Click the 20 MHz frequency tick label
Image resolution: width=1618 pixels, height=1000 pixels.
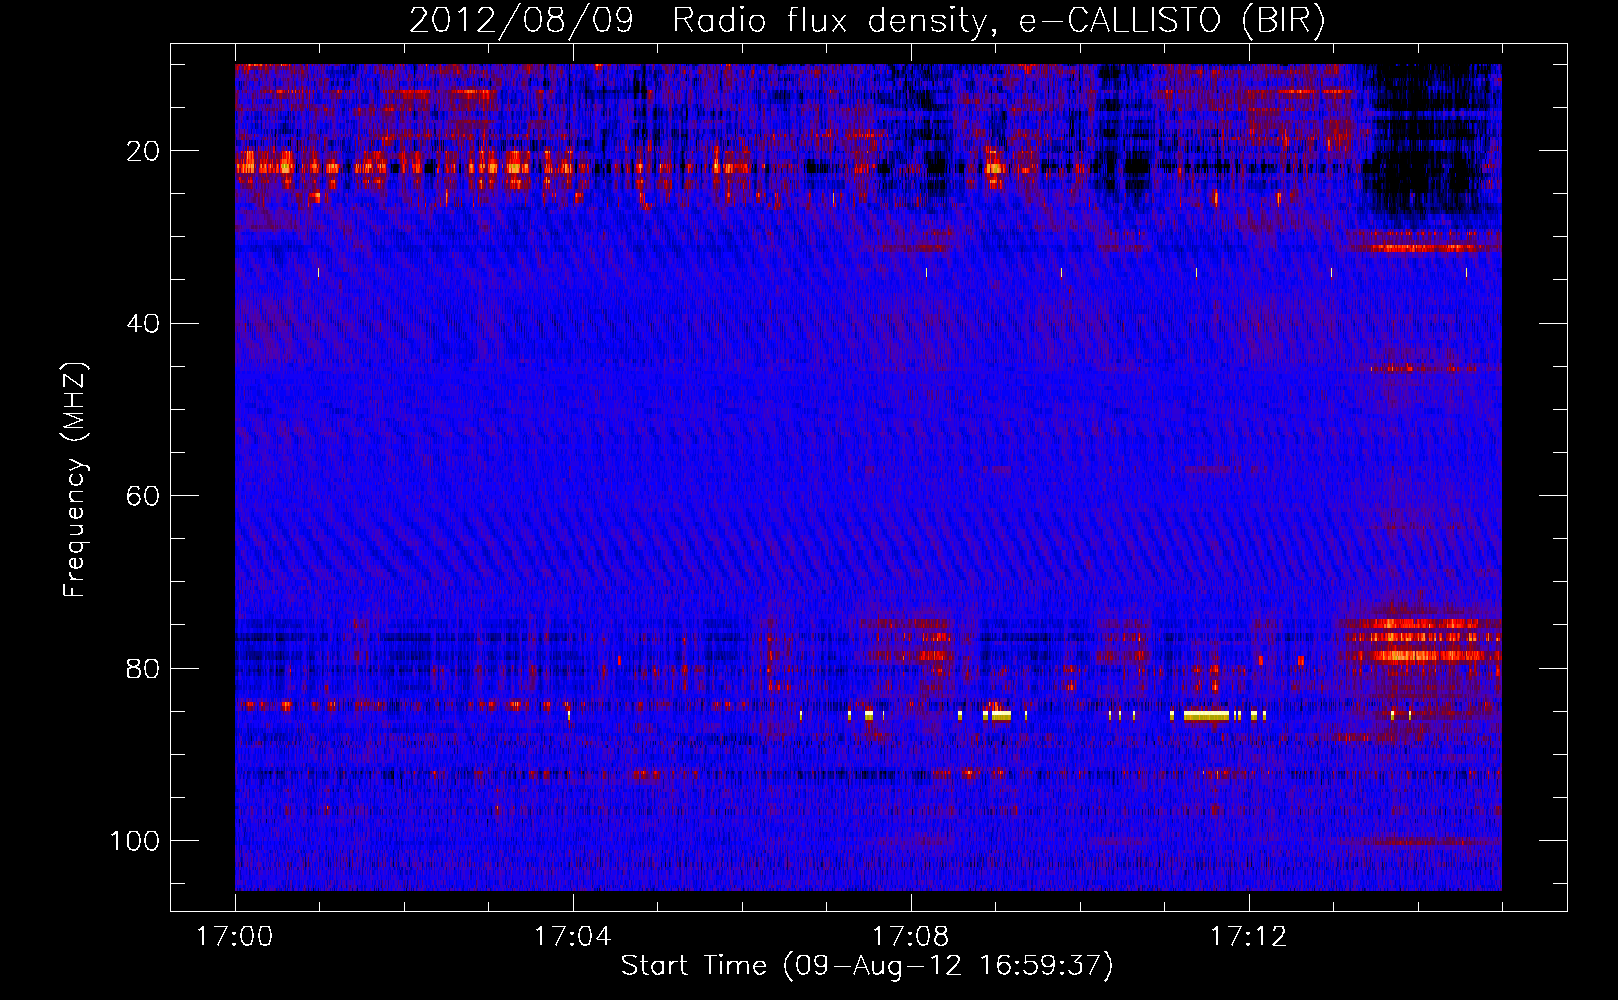click(144, 151)
